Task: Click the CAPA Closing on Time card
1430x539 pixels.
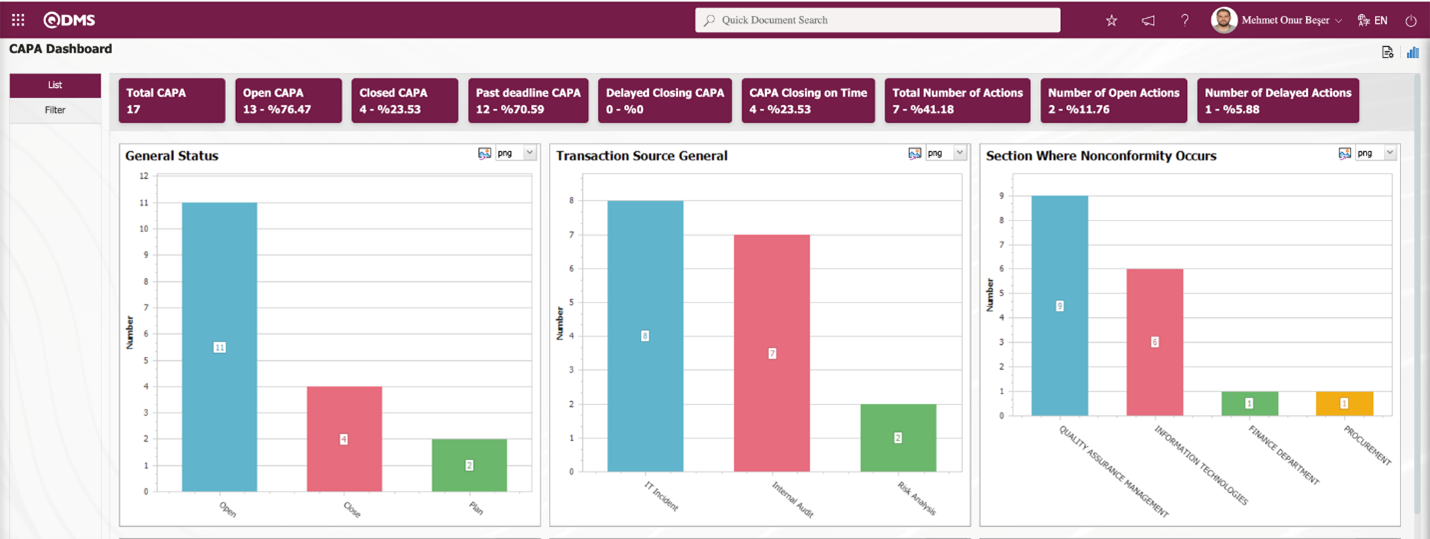Action: [808, 101]
